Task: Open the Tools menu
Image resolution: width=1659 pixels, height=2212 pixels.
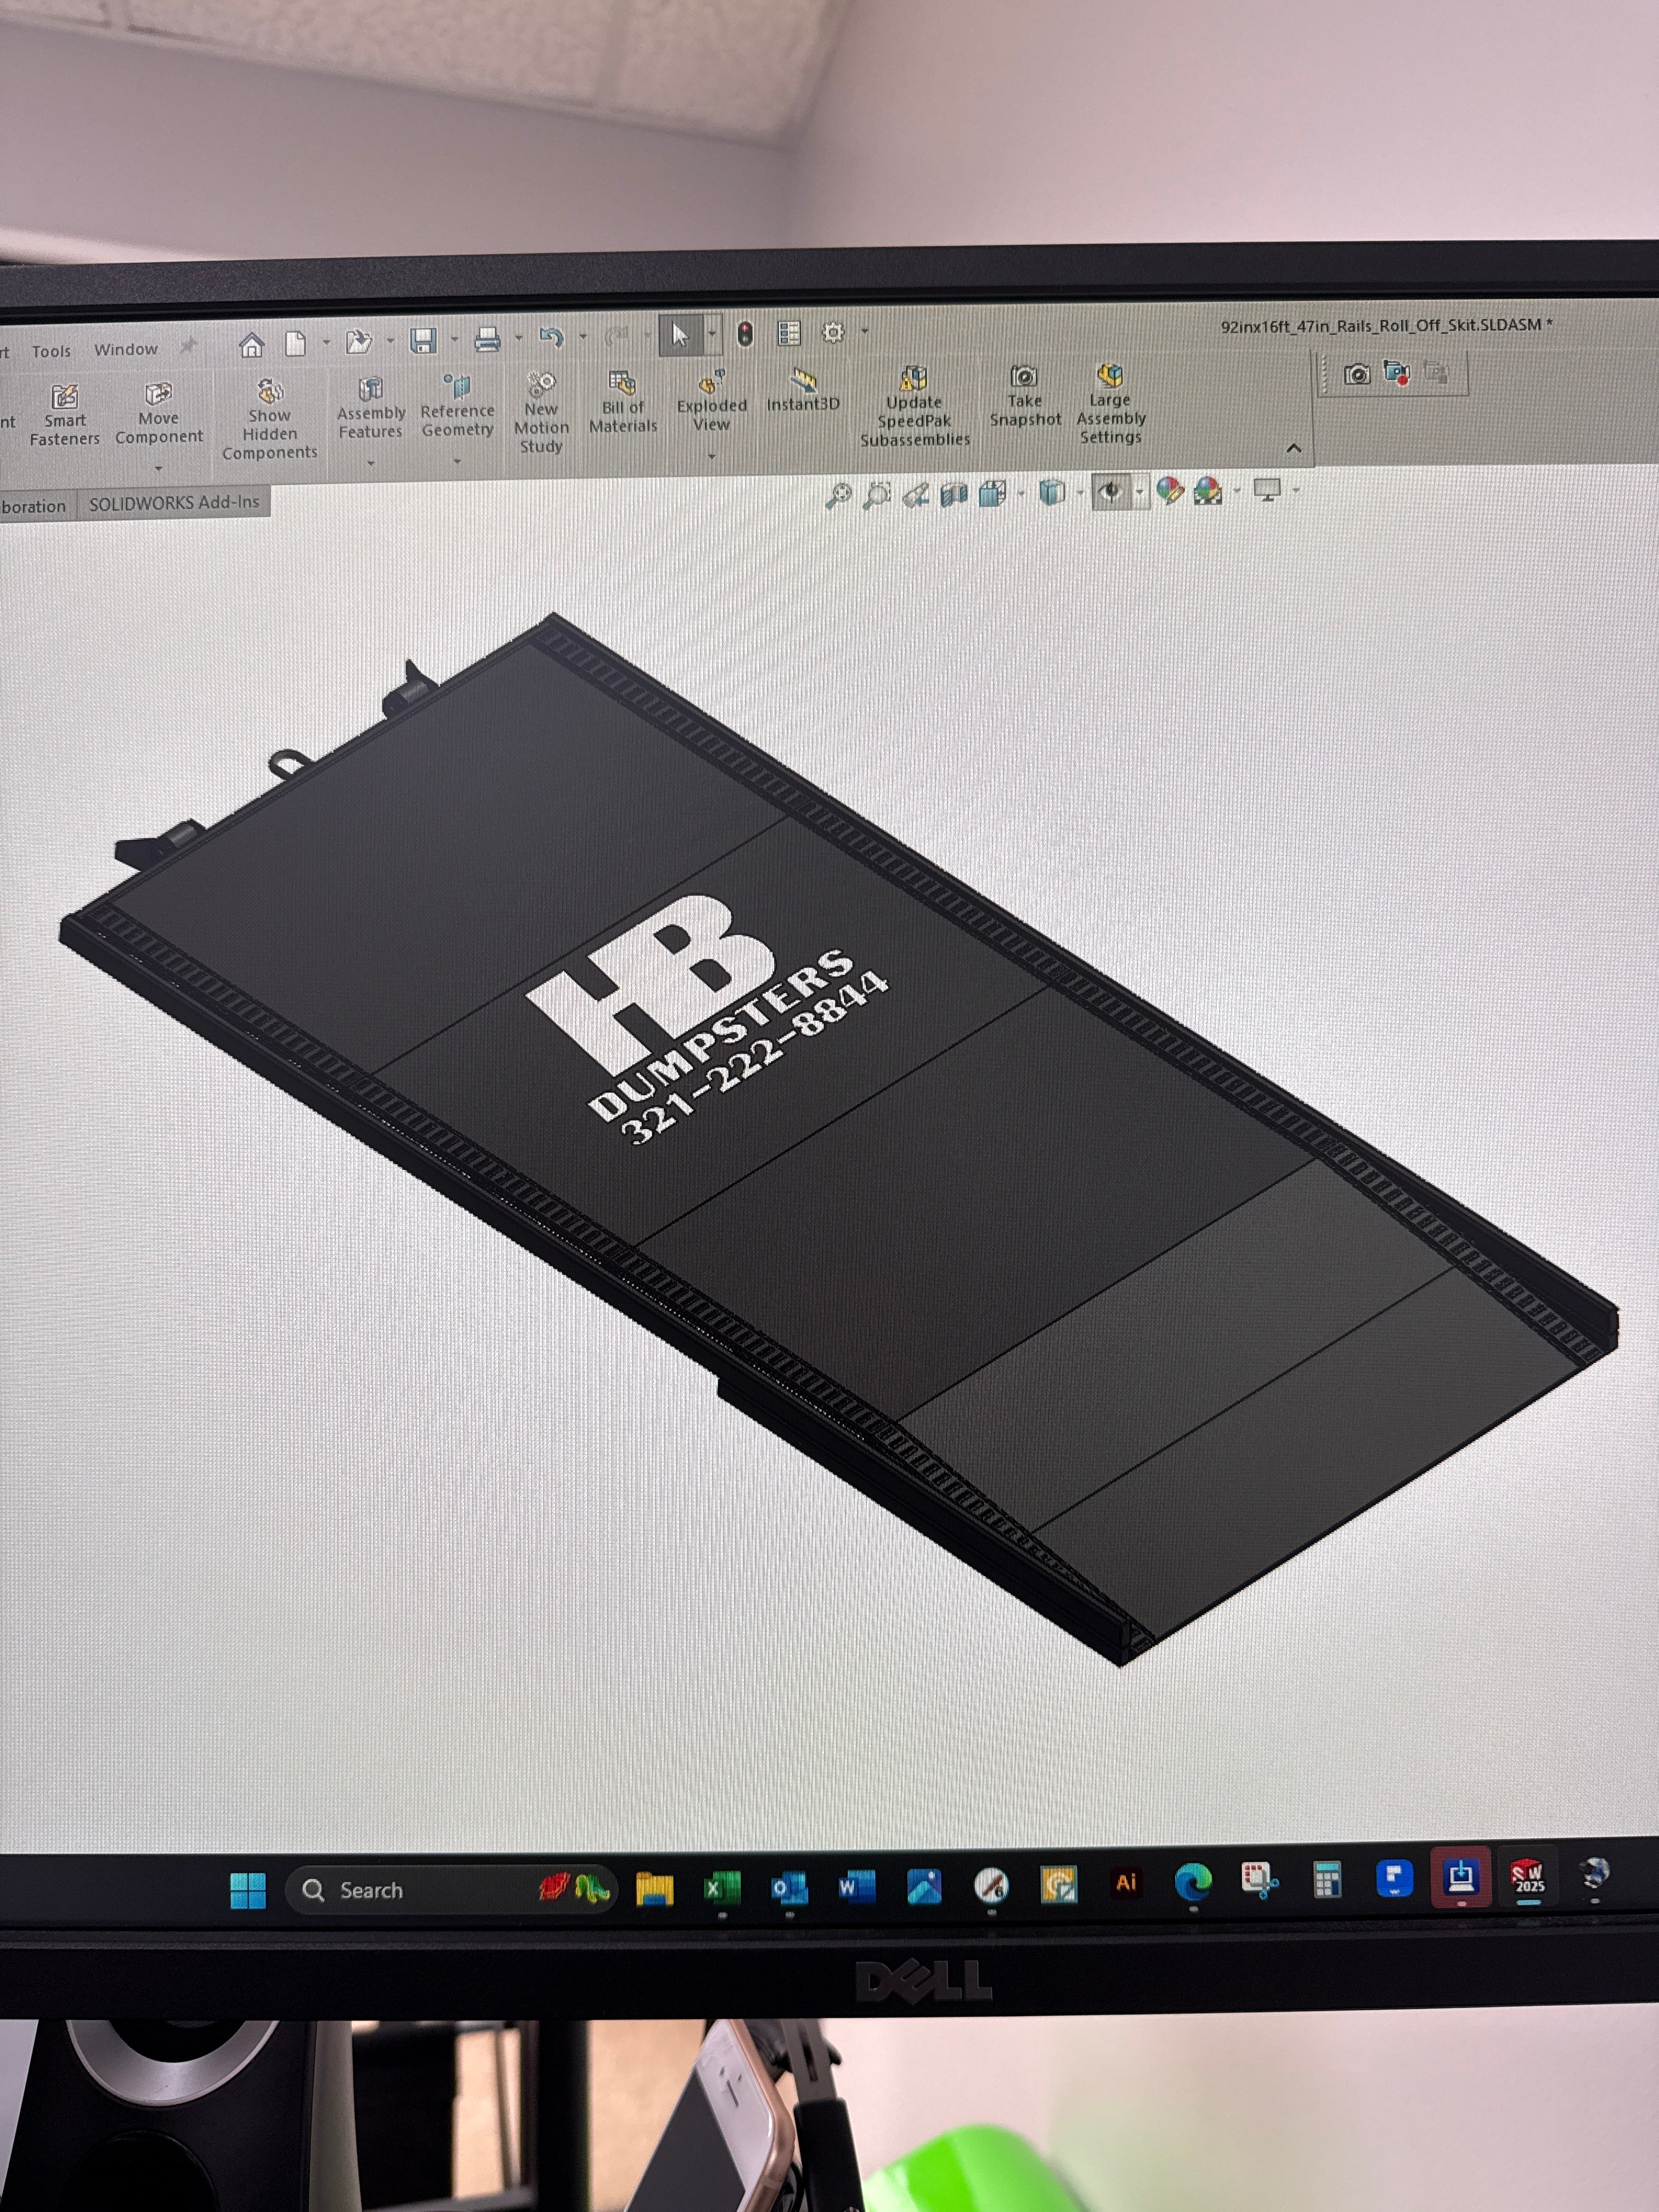Action: pyautogui.click(x=51, y=351)
